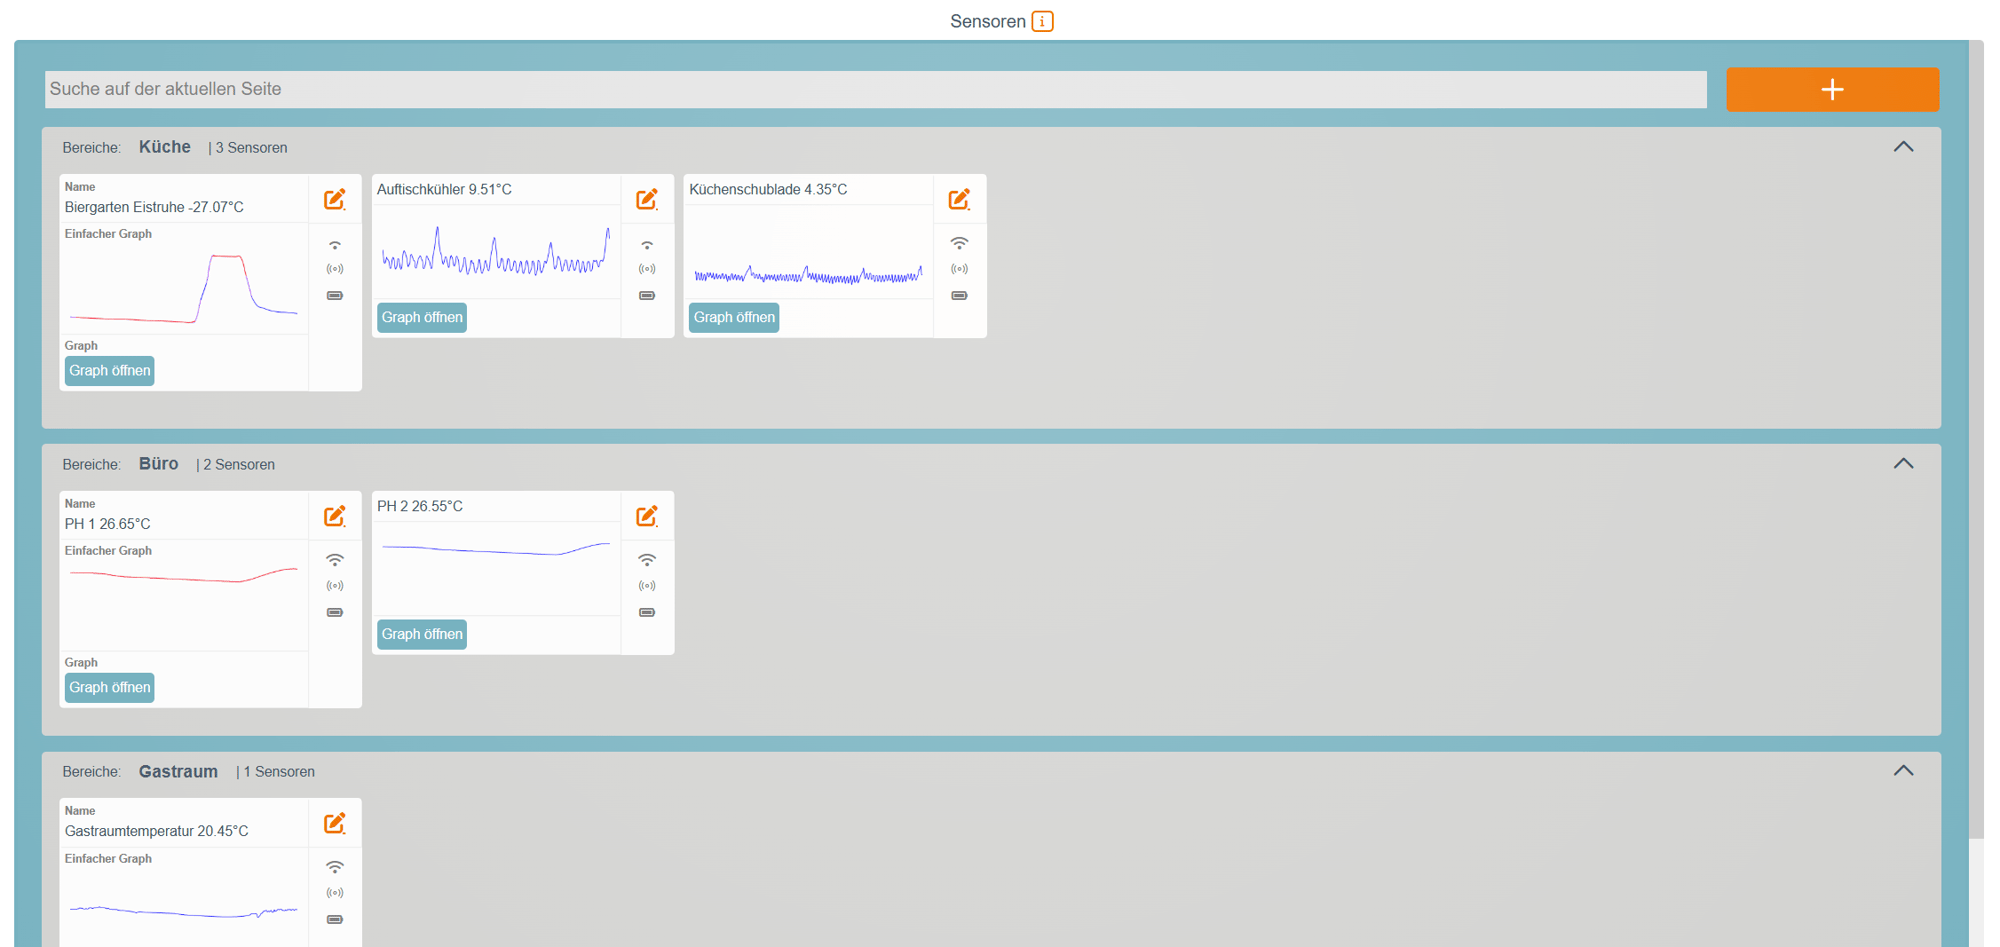2000x947 pixels.
Task: Select the Büro area title
Action: [x=159, y=464]
